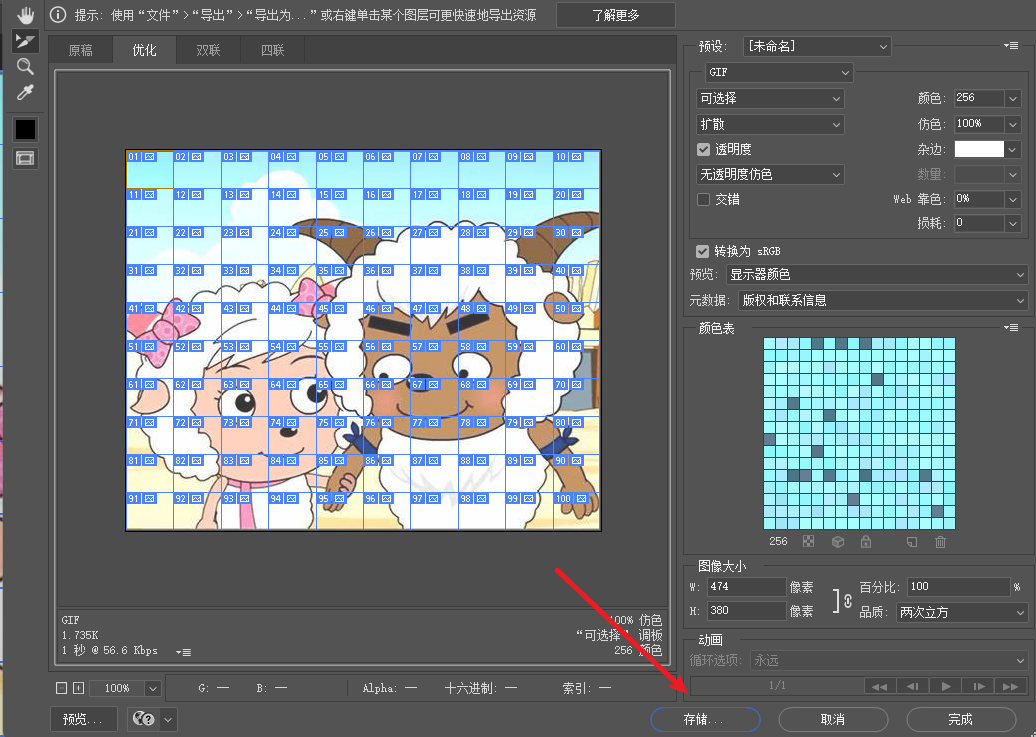Open the GIF format dropdown
Viewport: 1036px width, 737px height.
[x=779, y=72]
